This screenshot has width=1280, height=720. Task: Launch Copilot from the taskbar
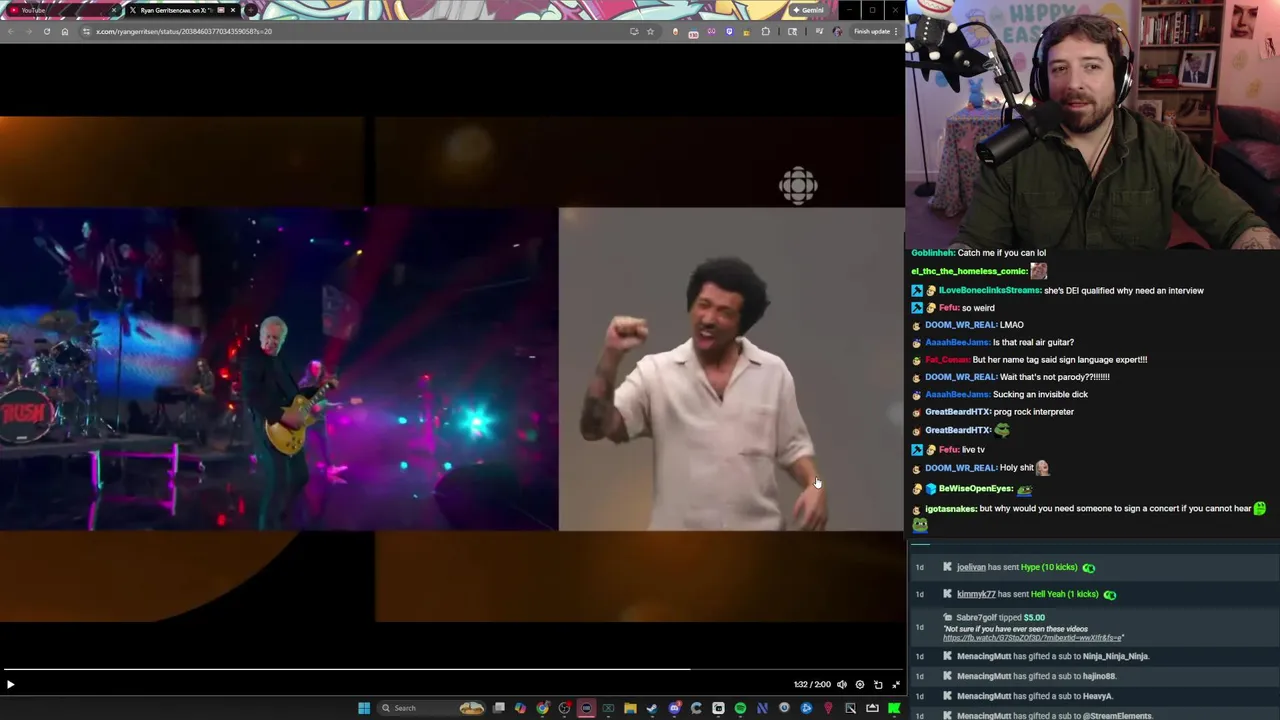point(520,708)
